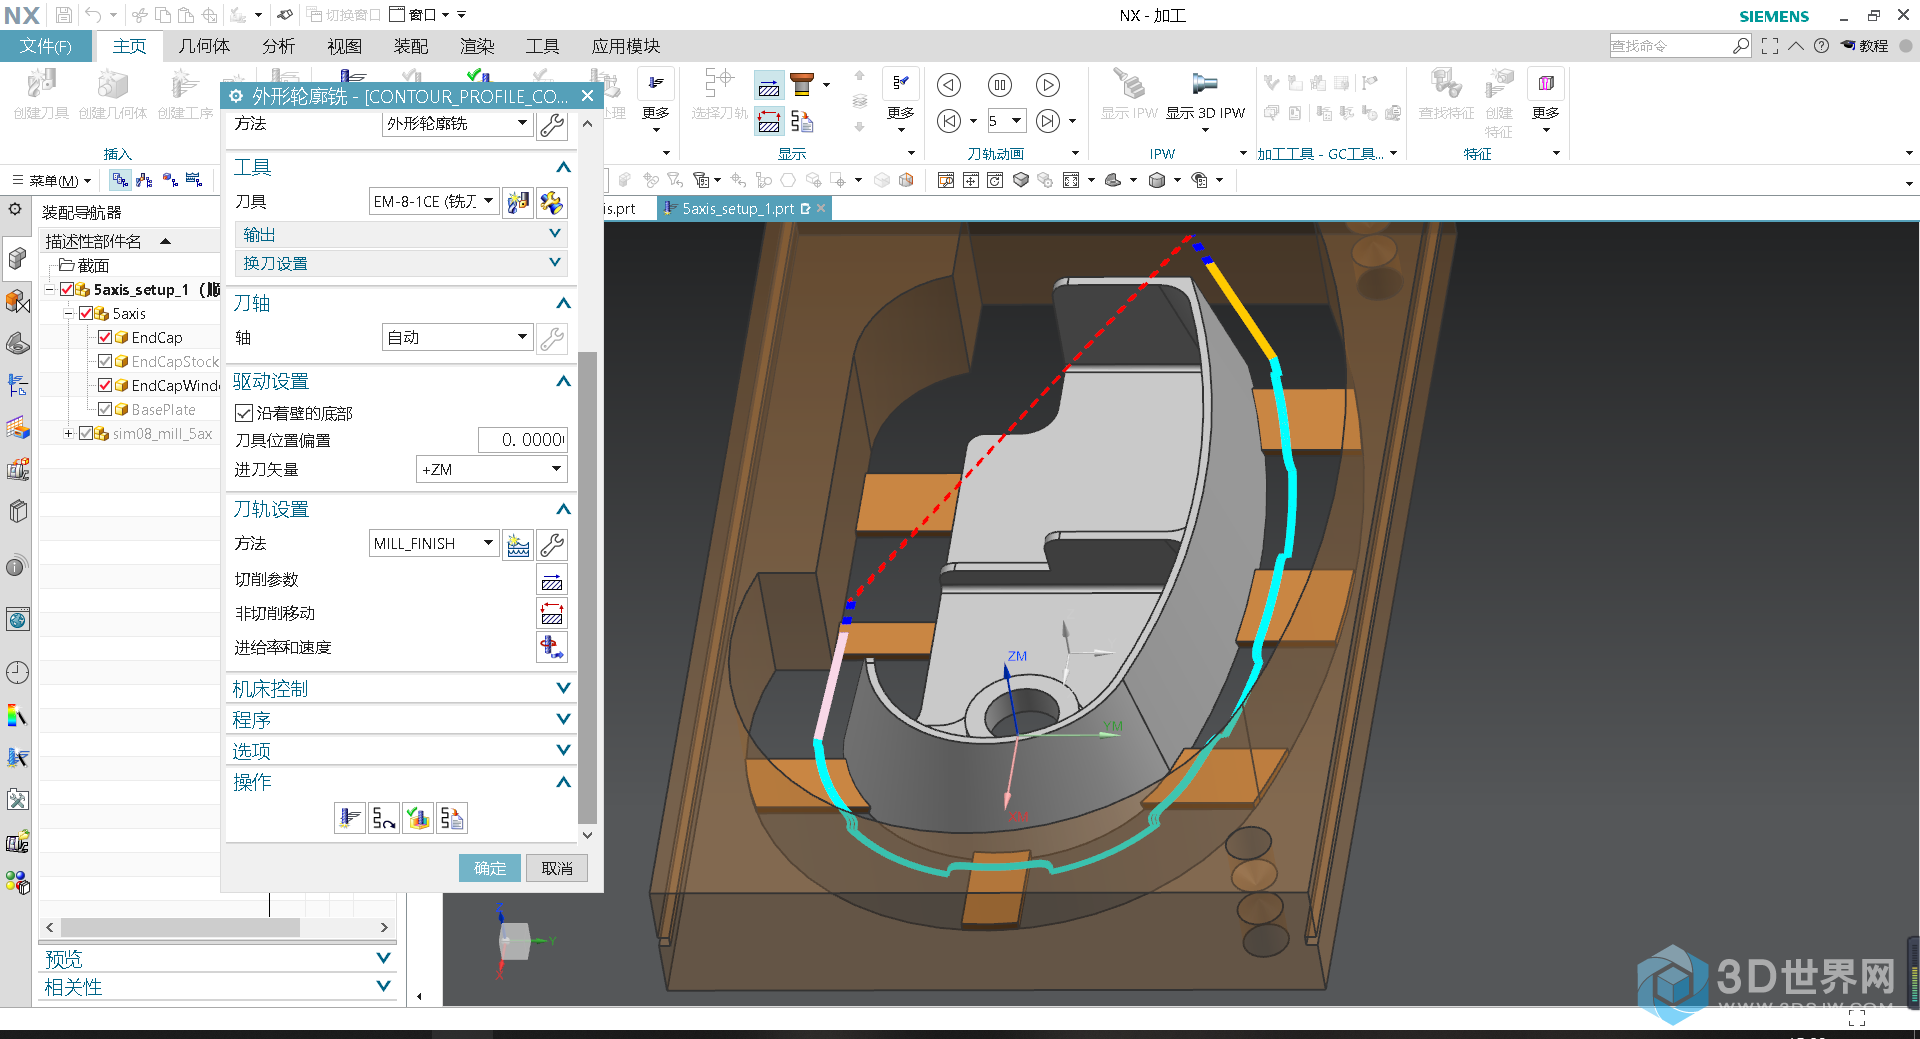Open the MILL_FINISH method dropdown
This screenshot has width=1920, height=1039.
[434, 544]
